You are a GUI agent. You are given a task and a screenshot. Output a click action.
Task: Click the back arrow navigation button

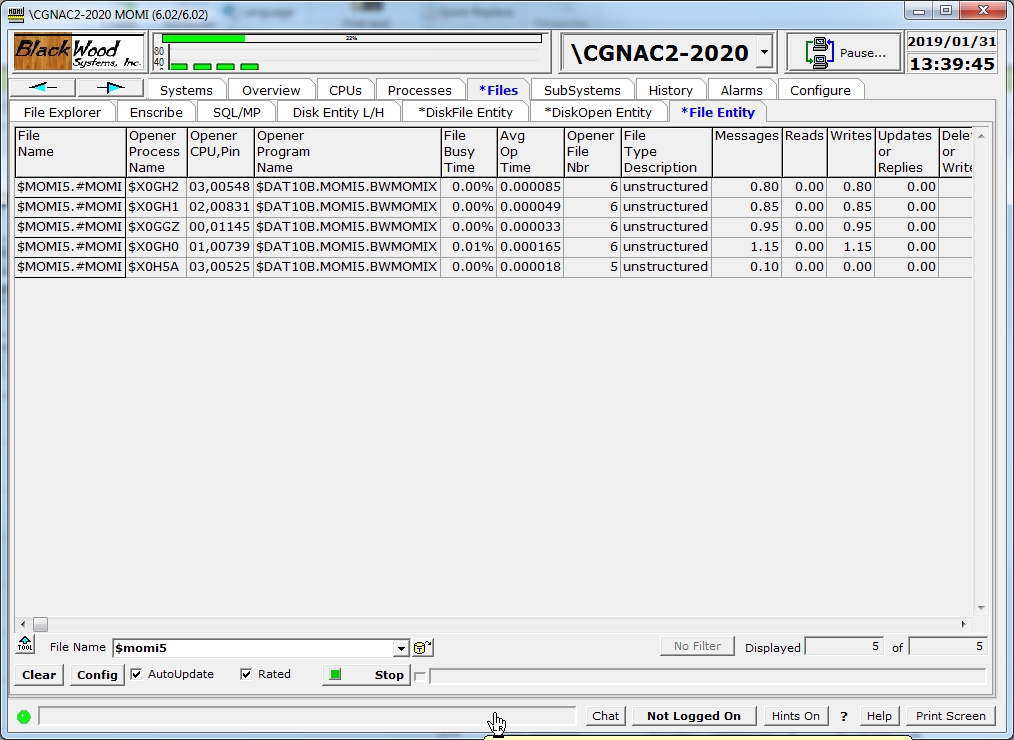point(43,88)
